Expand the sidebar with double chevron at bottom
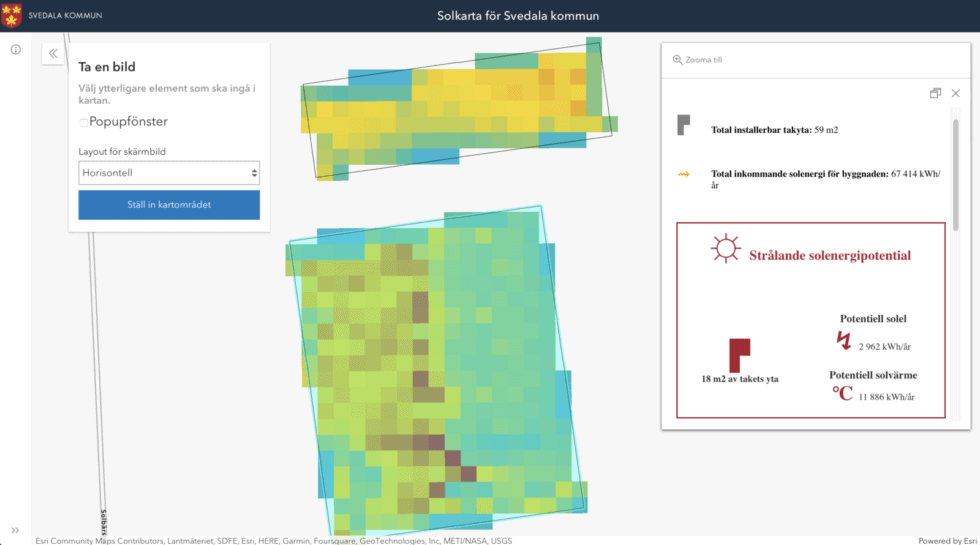The image size is (980, 545). point(15,530)
